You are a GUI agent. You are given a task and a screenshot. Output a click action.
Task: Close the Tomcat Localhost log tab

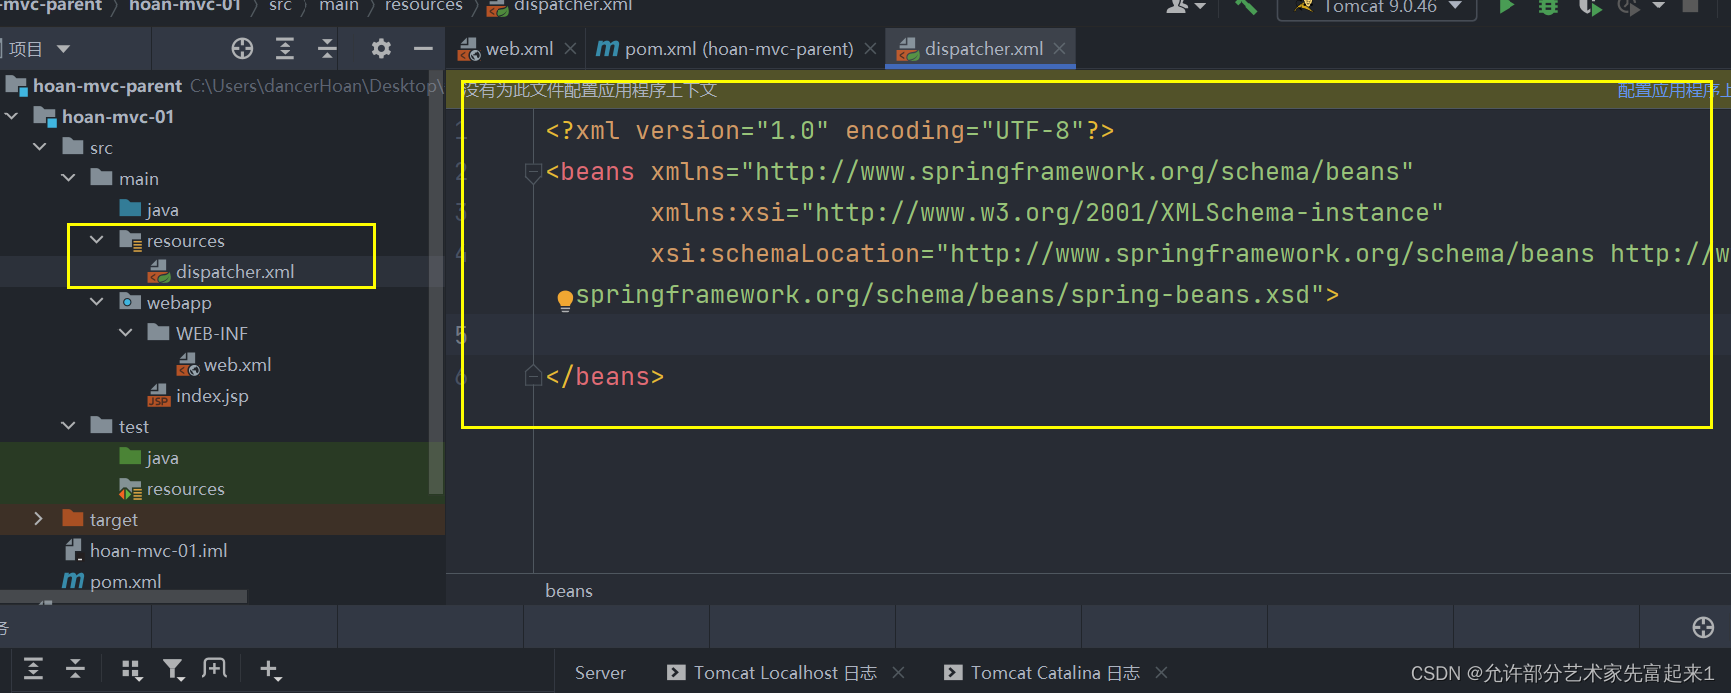[x=898, y=673]
